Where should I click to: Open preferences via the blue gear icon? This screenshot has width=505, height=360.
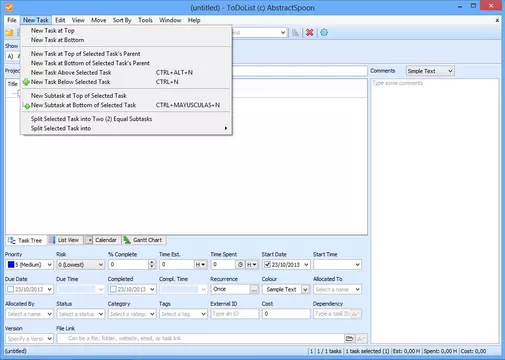click(x=324, y=32)
